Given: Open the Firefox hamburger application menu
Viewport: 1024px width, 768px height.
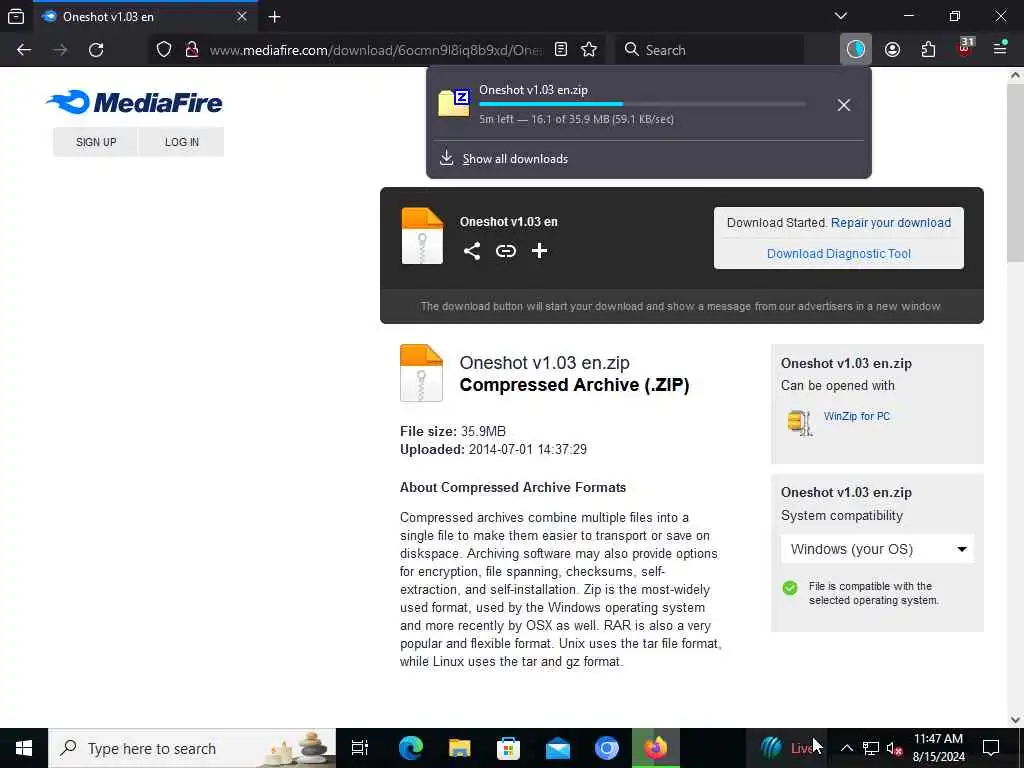Looking at the screenshot, I should coord(1000,48).
